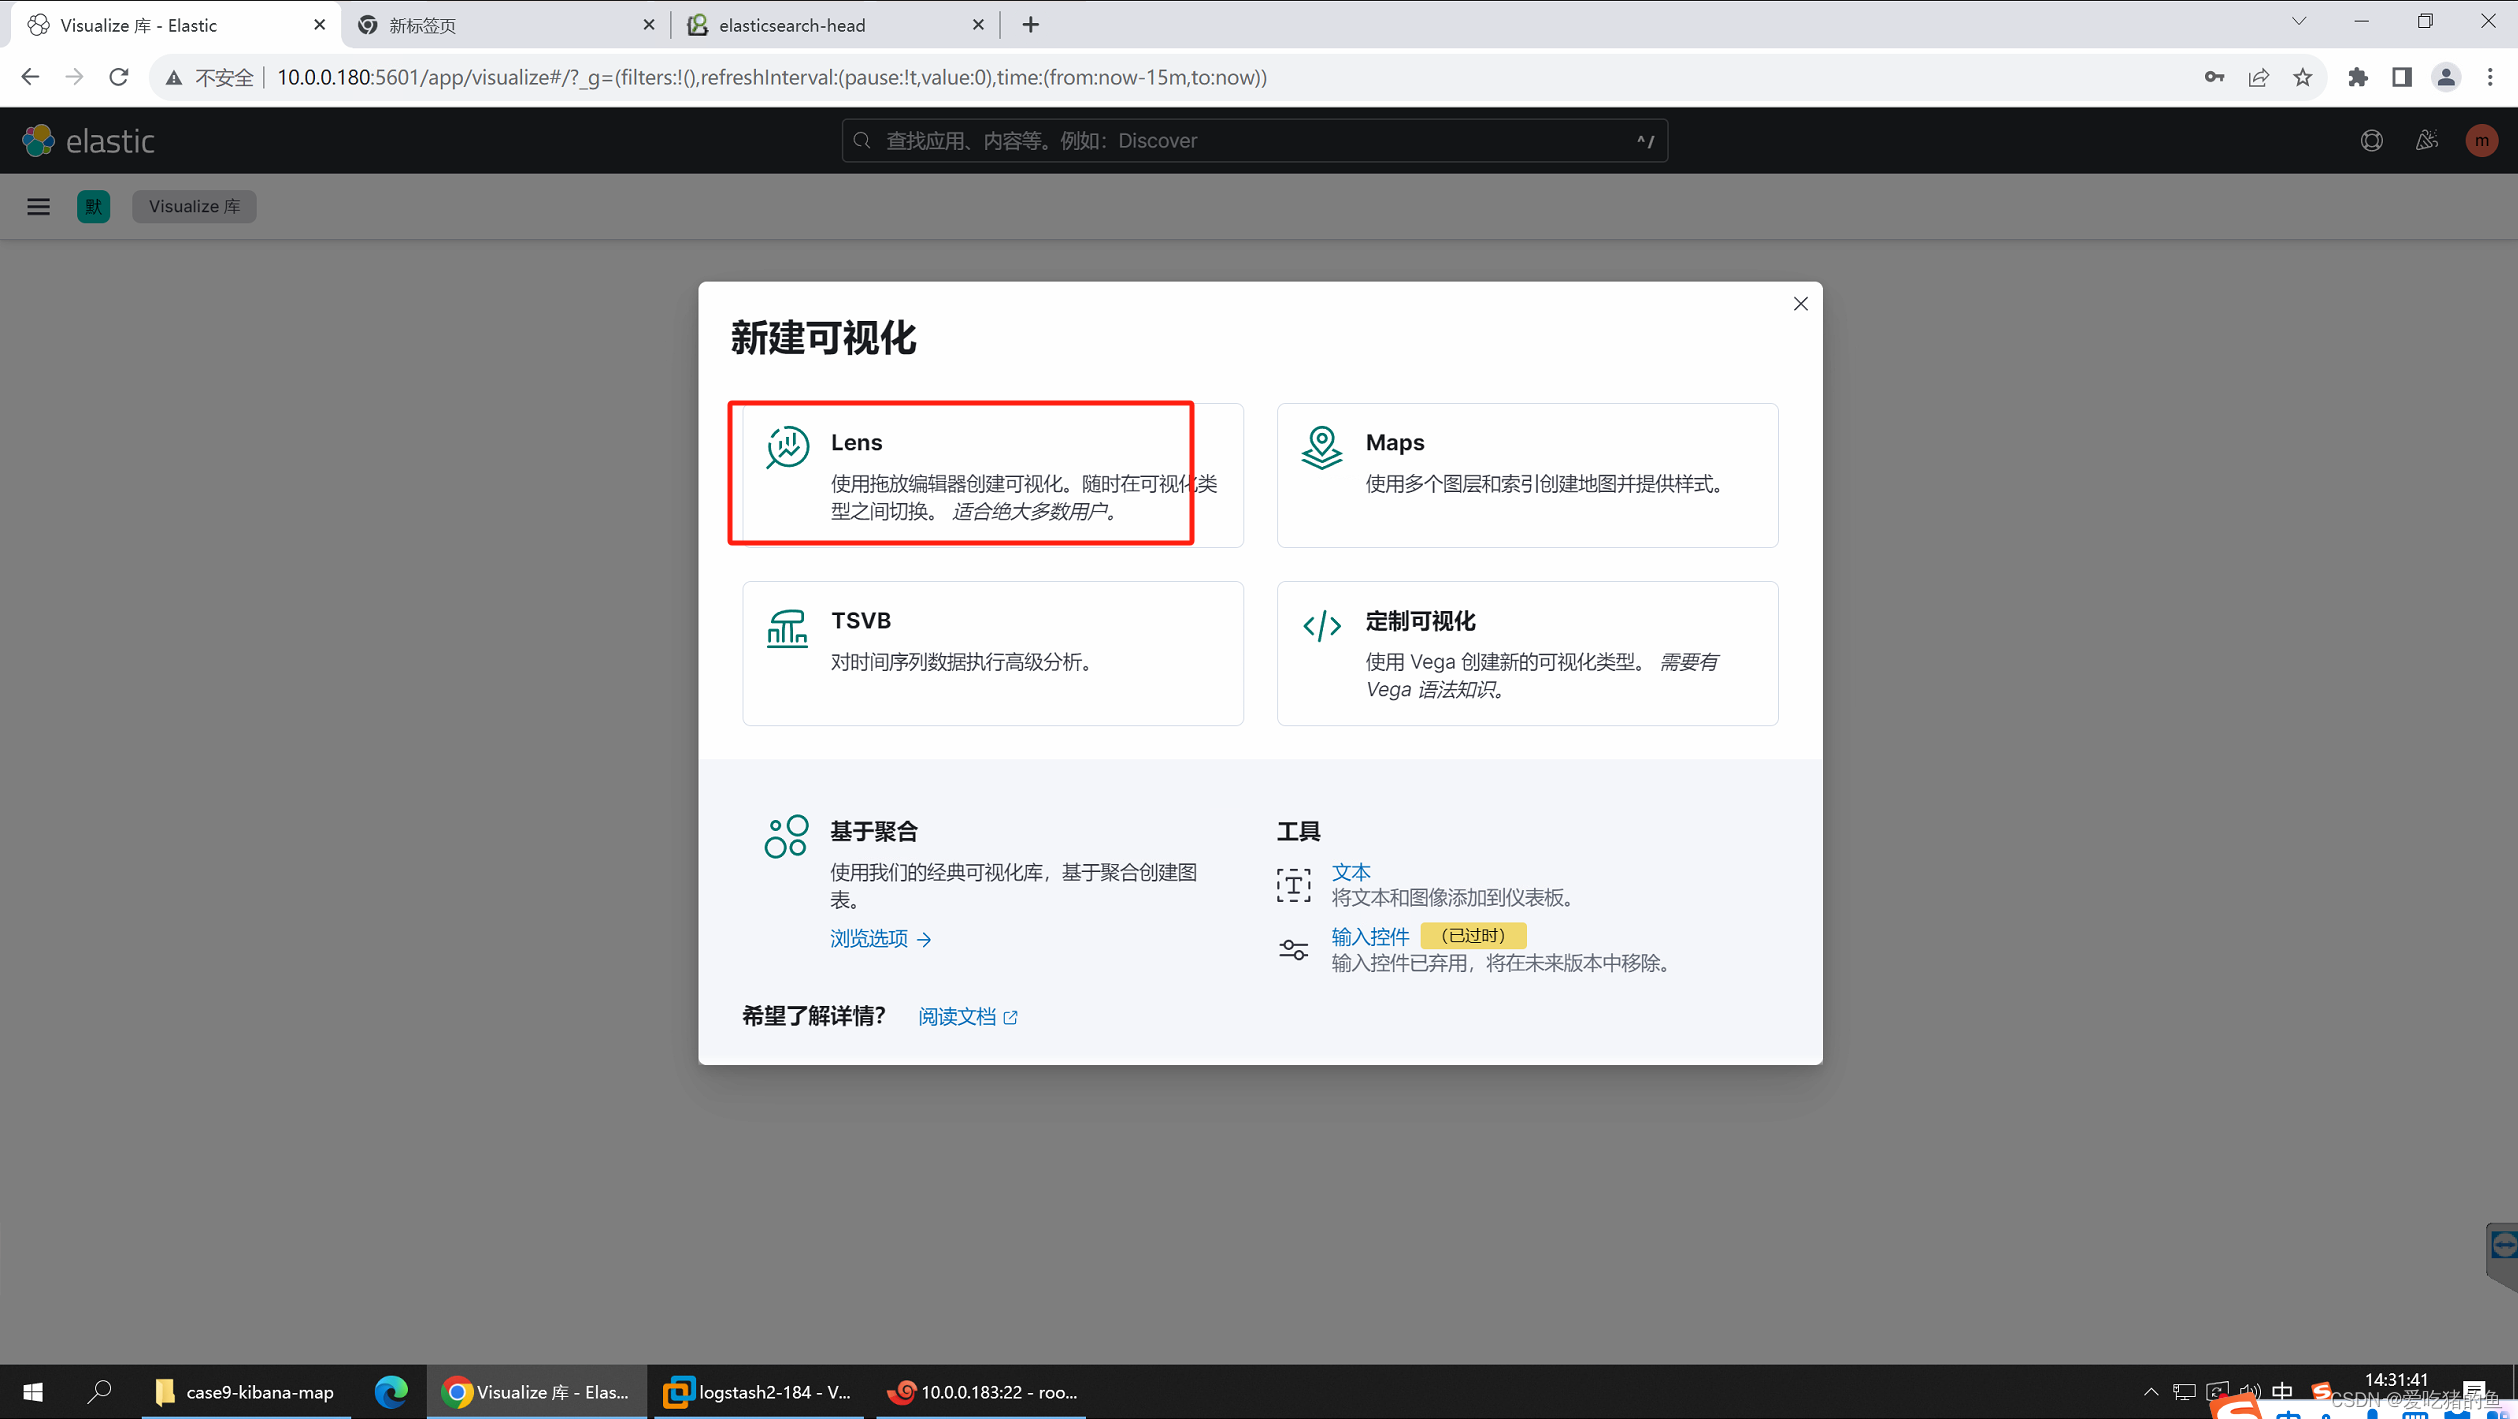Open the help menu icon
2518x1419 pixels.
pyautogui.click(x=2371, y=141)
